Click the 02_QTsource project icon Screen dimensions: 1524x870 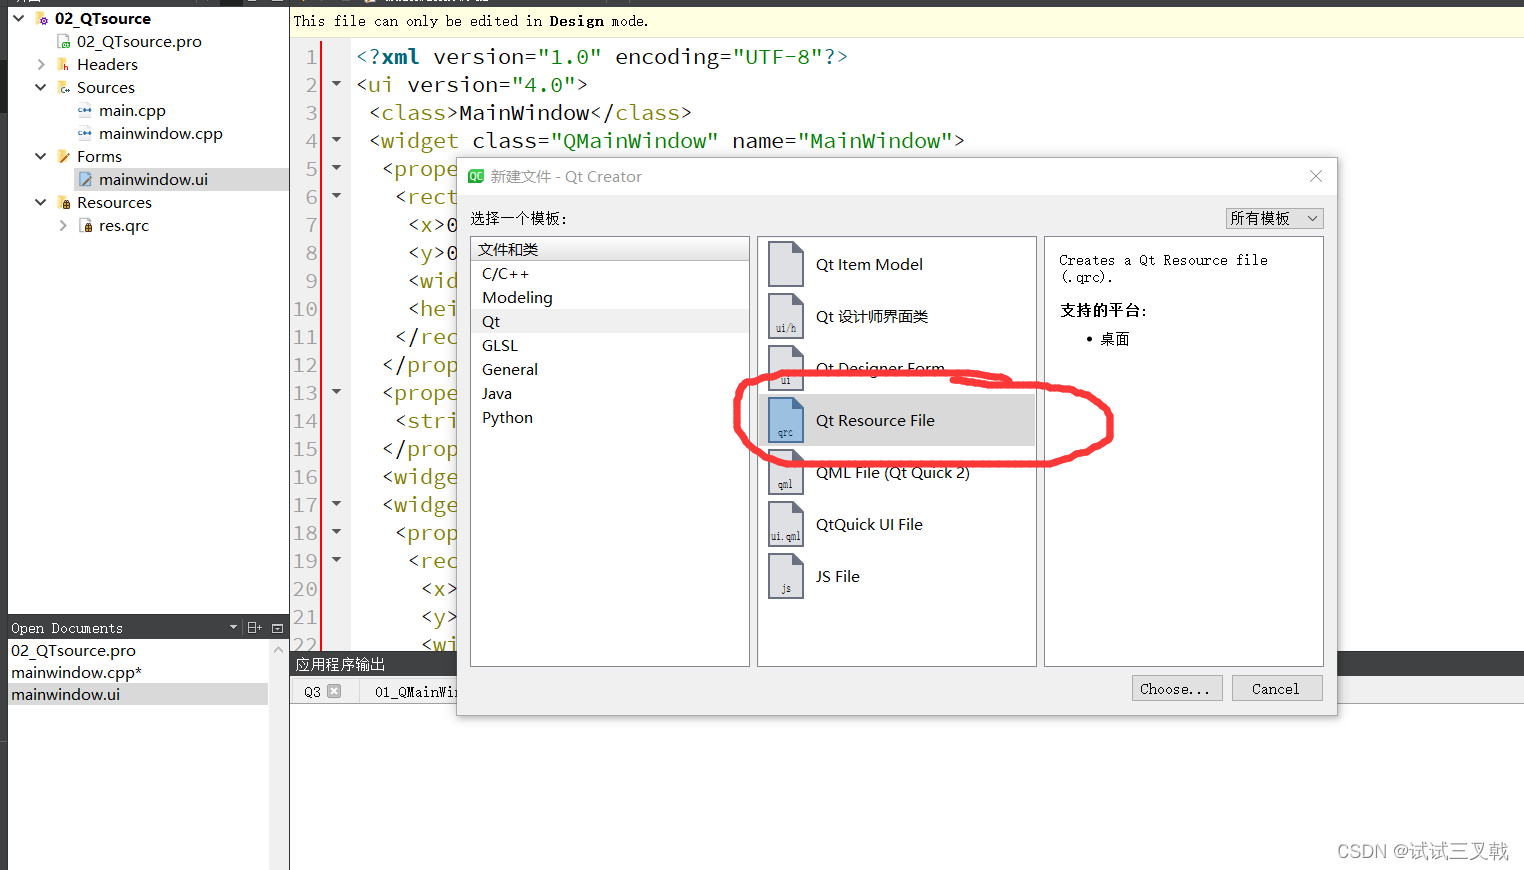click(x=42, y=18)
